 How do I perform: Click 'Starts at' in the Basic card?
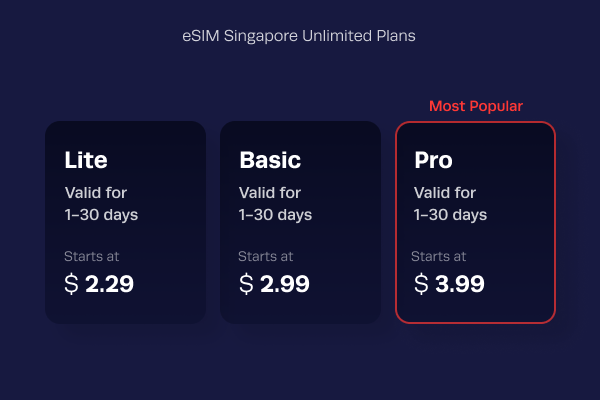tap(266, 256)
